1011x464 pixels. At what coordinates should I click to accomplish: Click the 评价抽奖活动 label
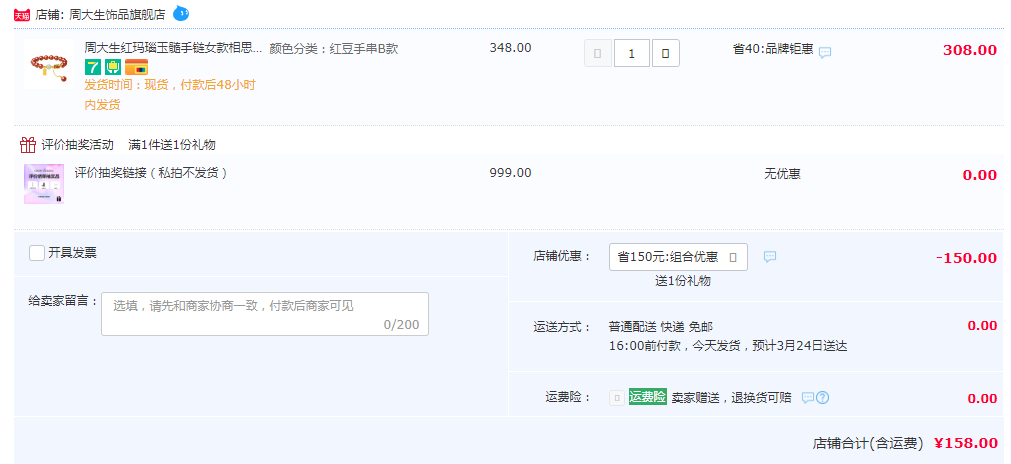pyautogui.click(x=77, y=145)
